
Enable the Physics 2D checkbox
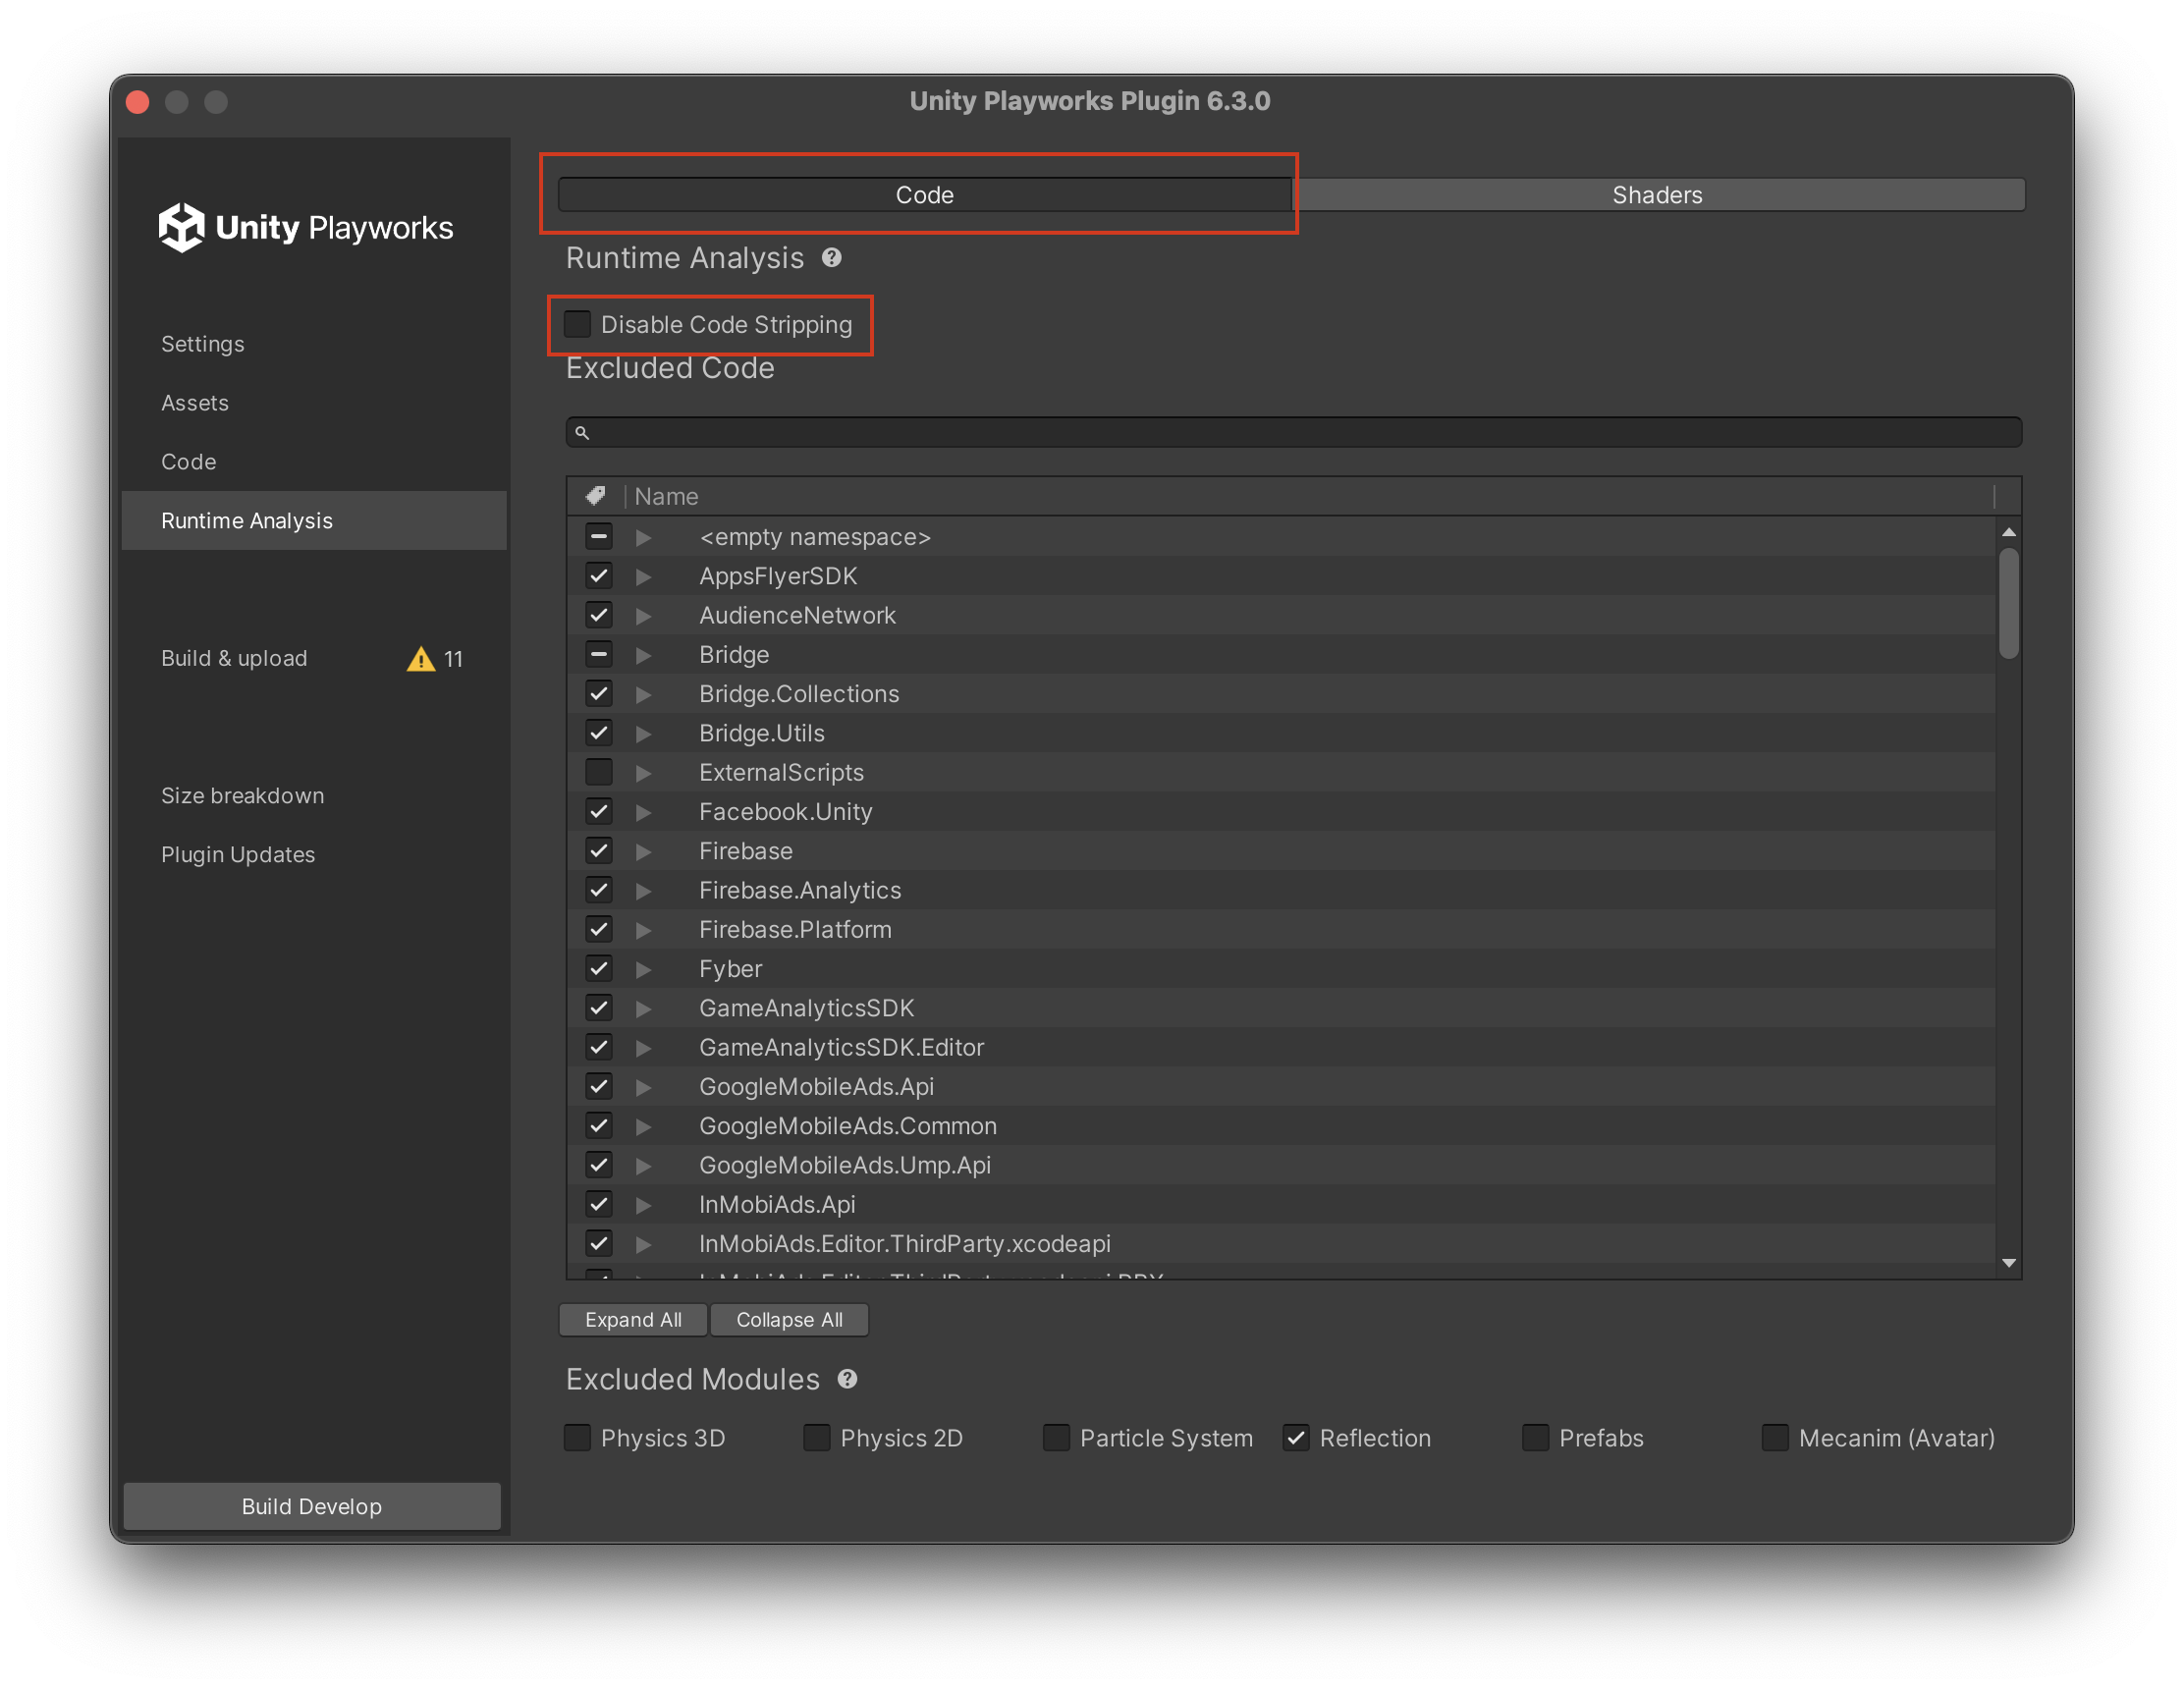(x=817, y=1437)
